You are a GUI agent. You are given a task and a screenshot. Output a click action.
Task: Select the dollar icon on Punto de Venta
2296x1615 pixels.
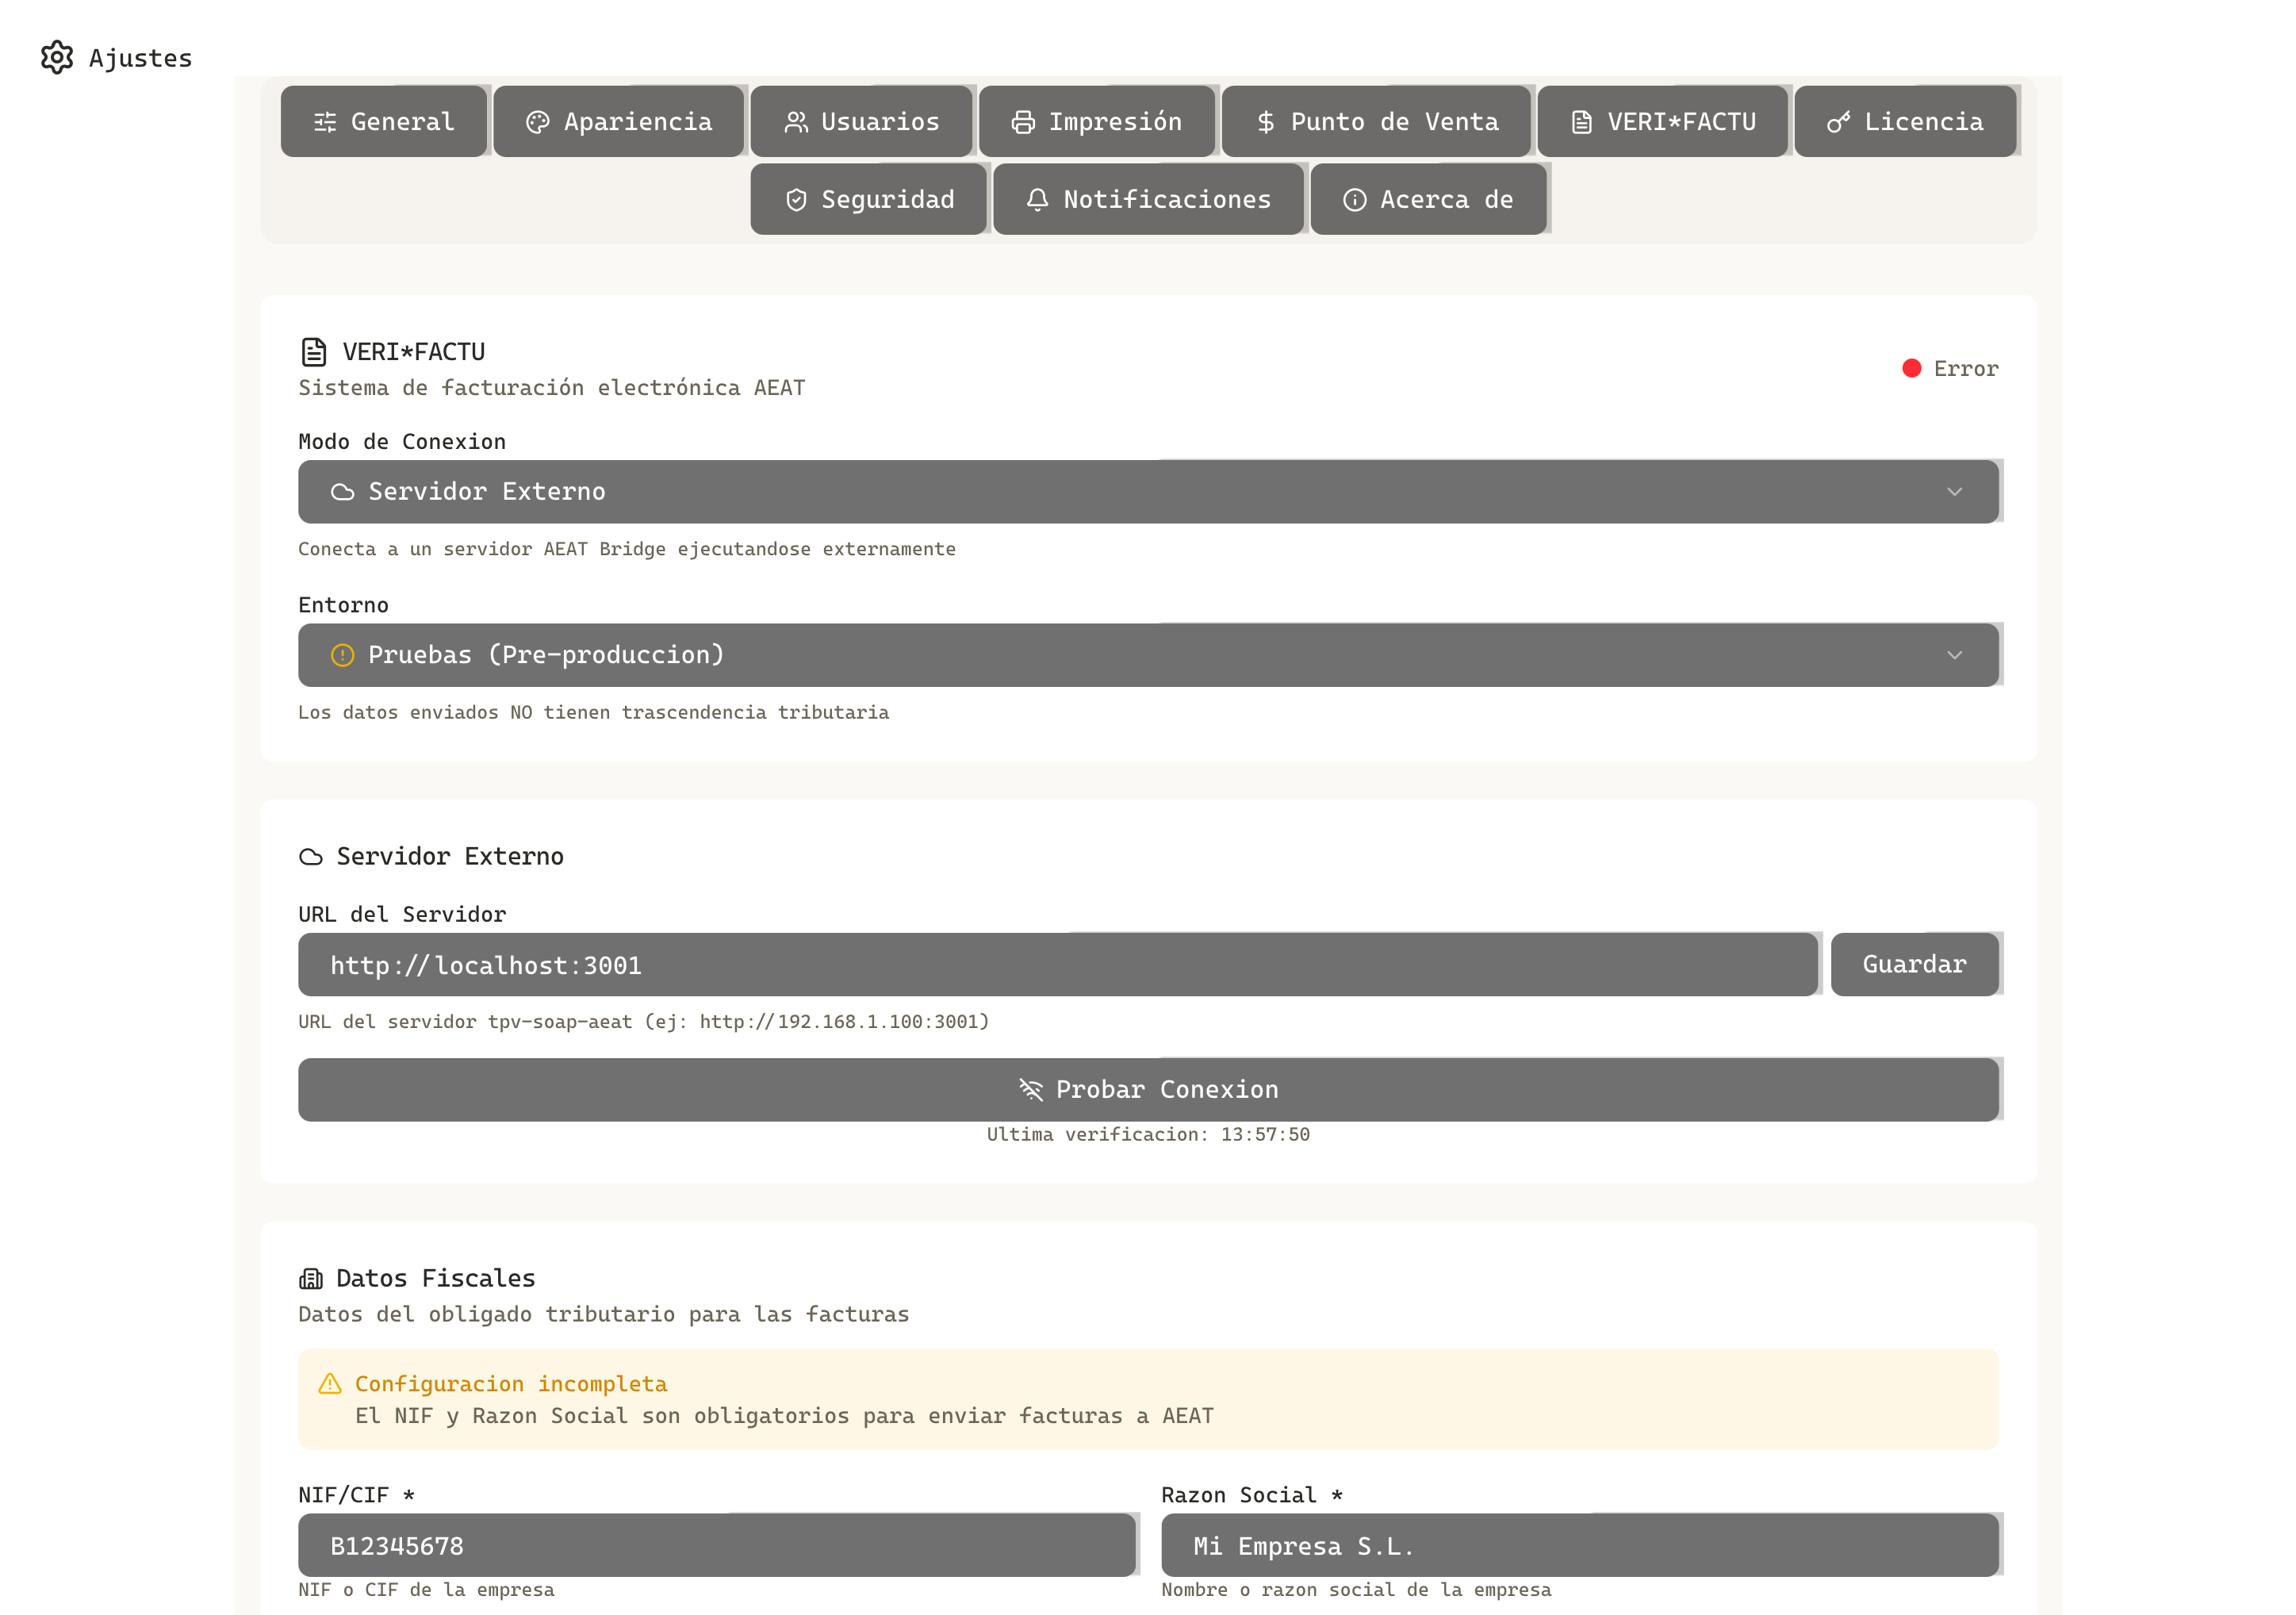point(1264,121)
